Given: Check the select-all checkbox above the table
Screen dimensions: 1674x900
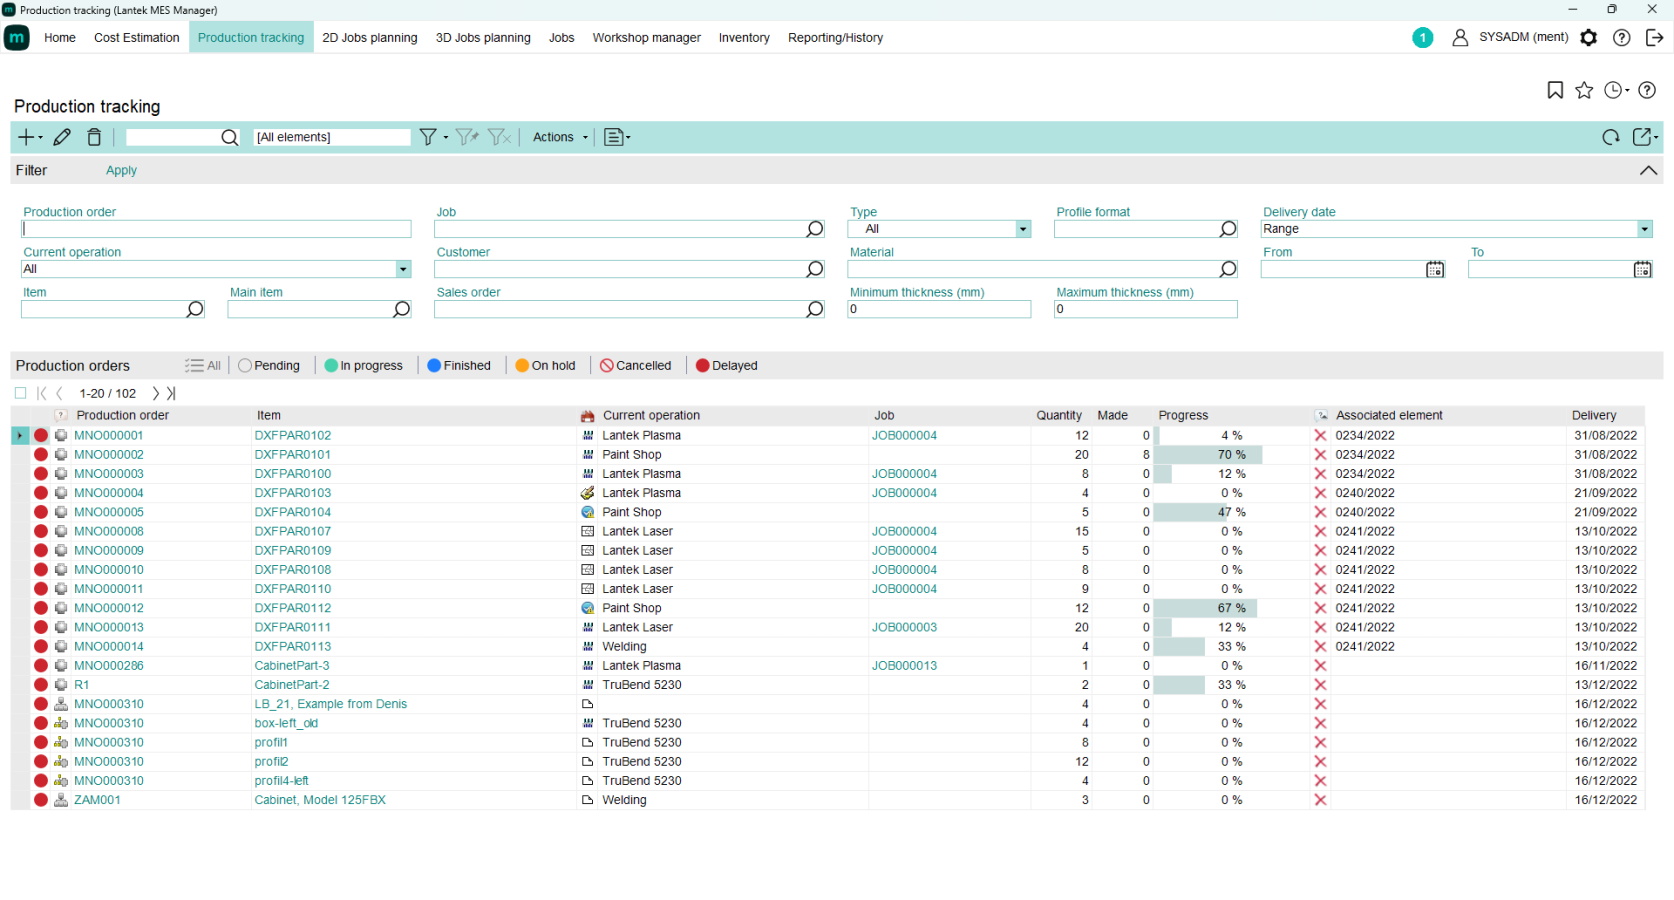Looking at the screenshot, I should coord(20,393).
